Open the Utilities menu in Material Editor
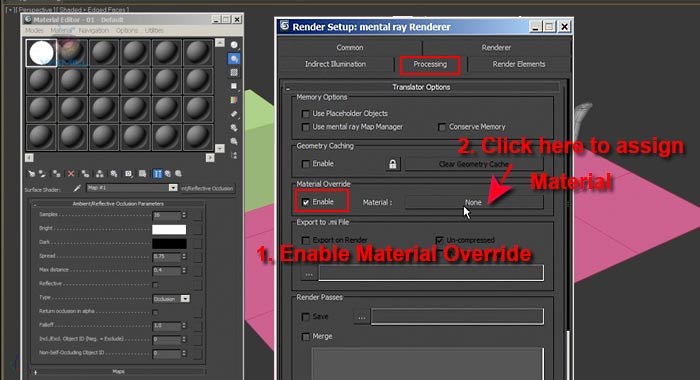700x380 pixels. (154, 30)
